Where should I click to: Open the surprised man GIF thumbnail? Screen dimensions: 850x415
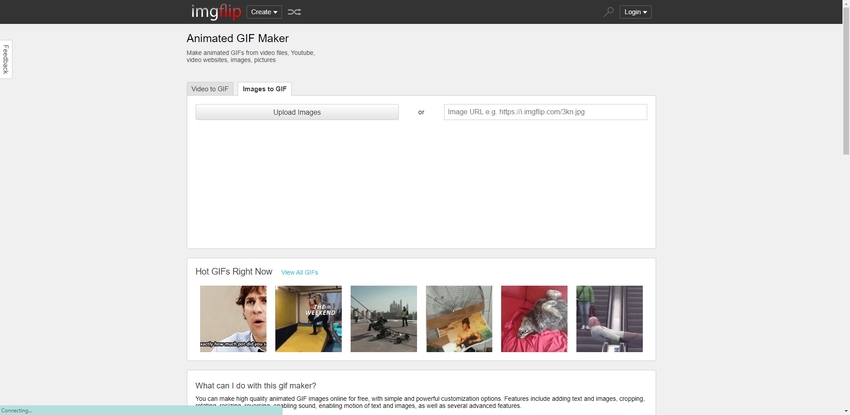tap(233, 319)
